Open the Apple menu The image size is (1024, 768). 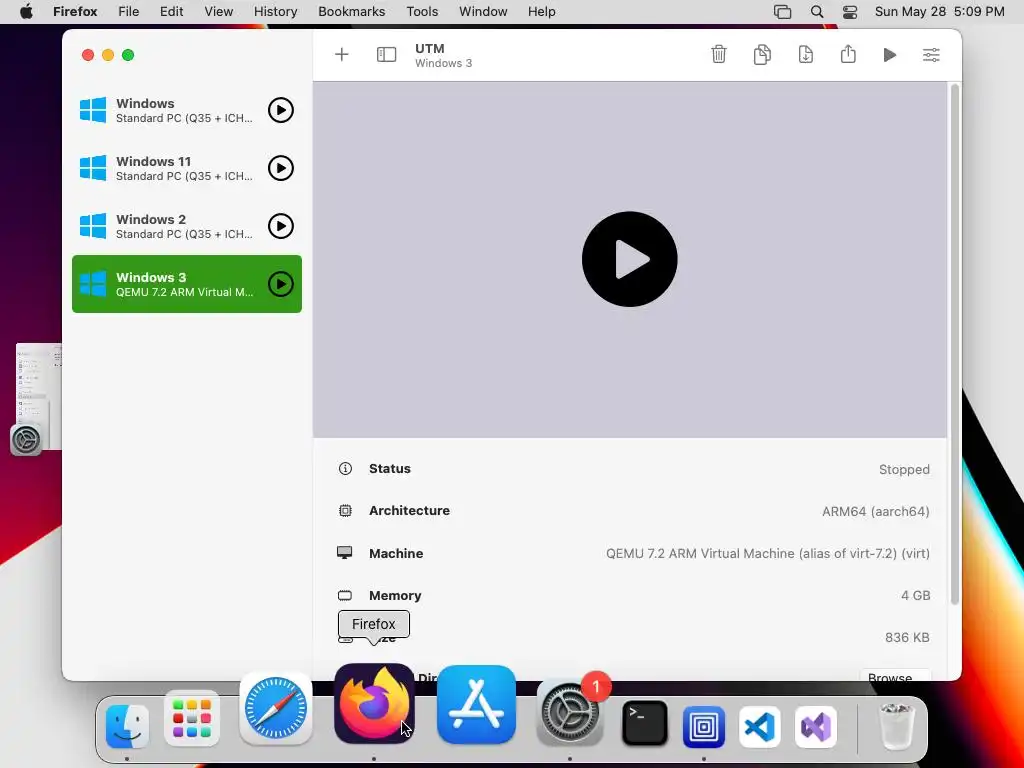pyautogui.click(x=26, y=12)
